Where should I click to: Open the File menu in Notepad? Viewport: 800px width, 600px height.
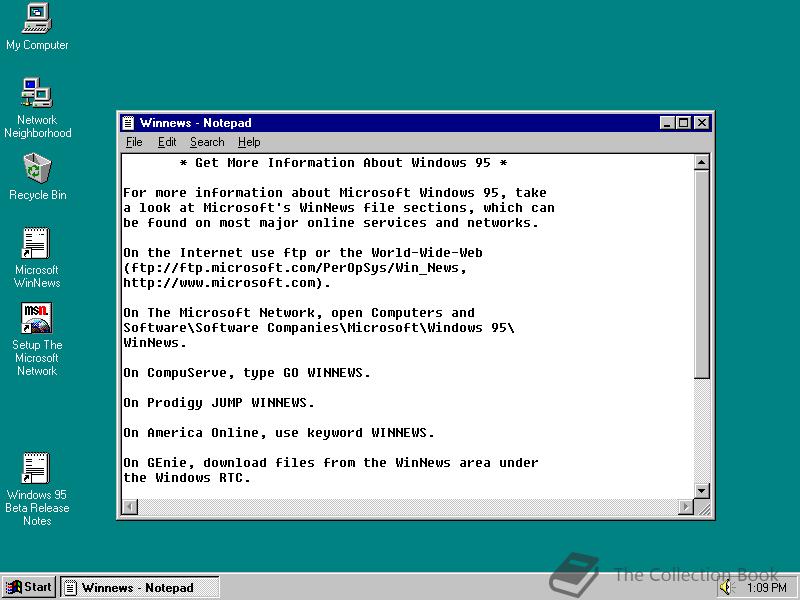click(134, 142)
